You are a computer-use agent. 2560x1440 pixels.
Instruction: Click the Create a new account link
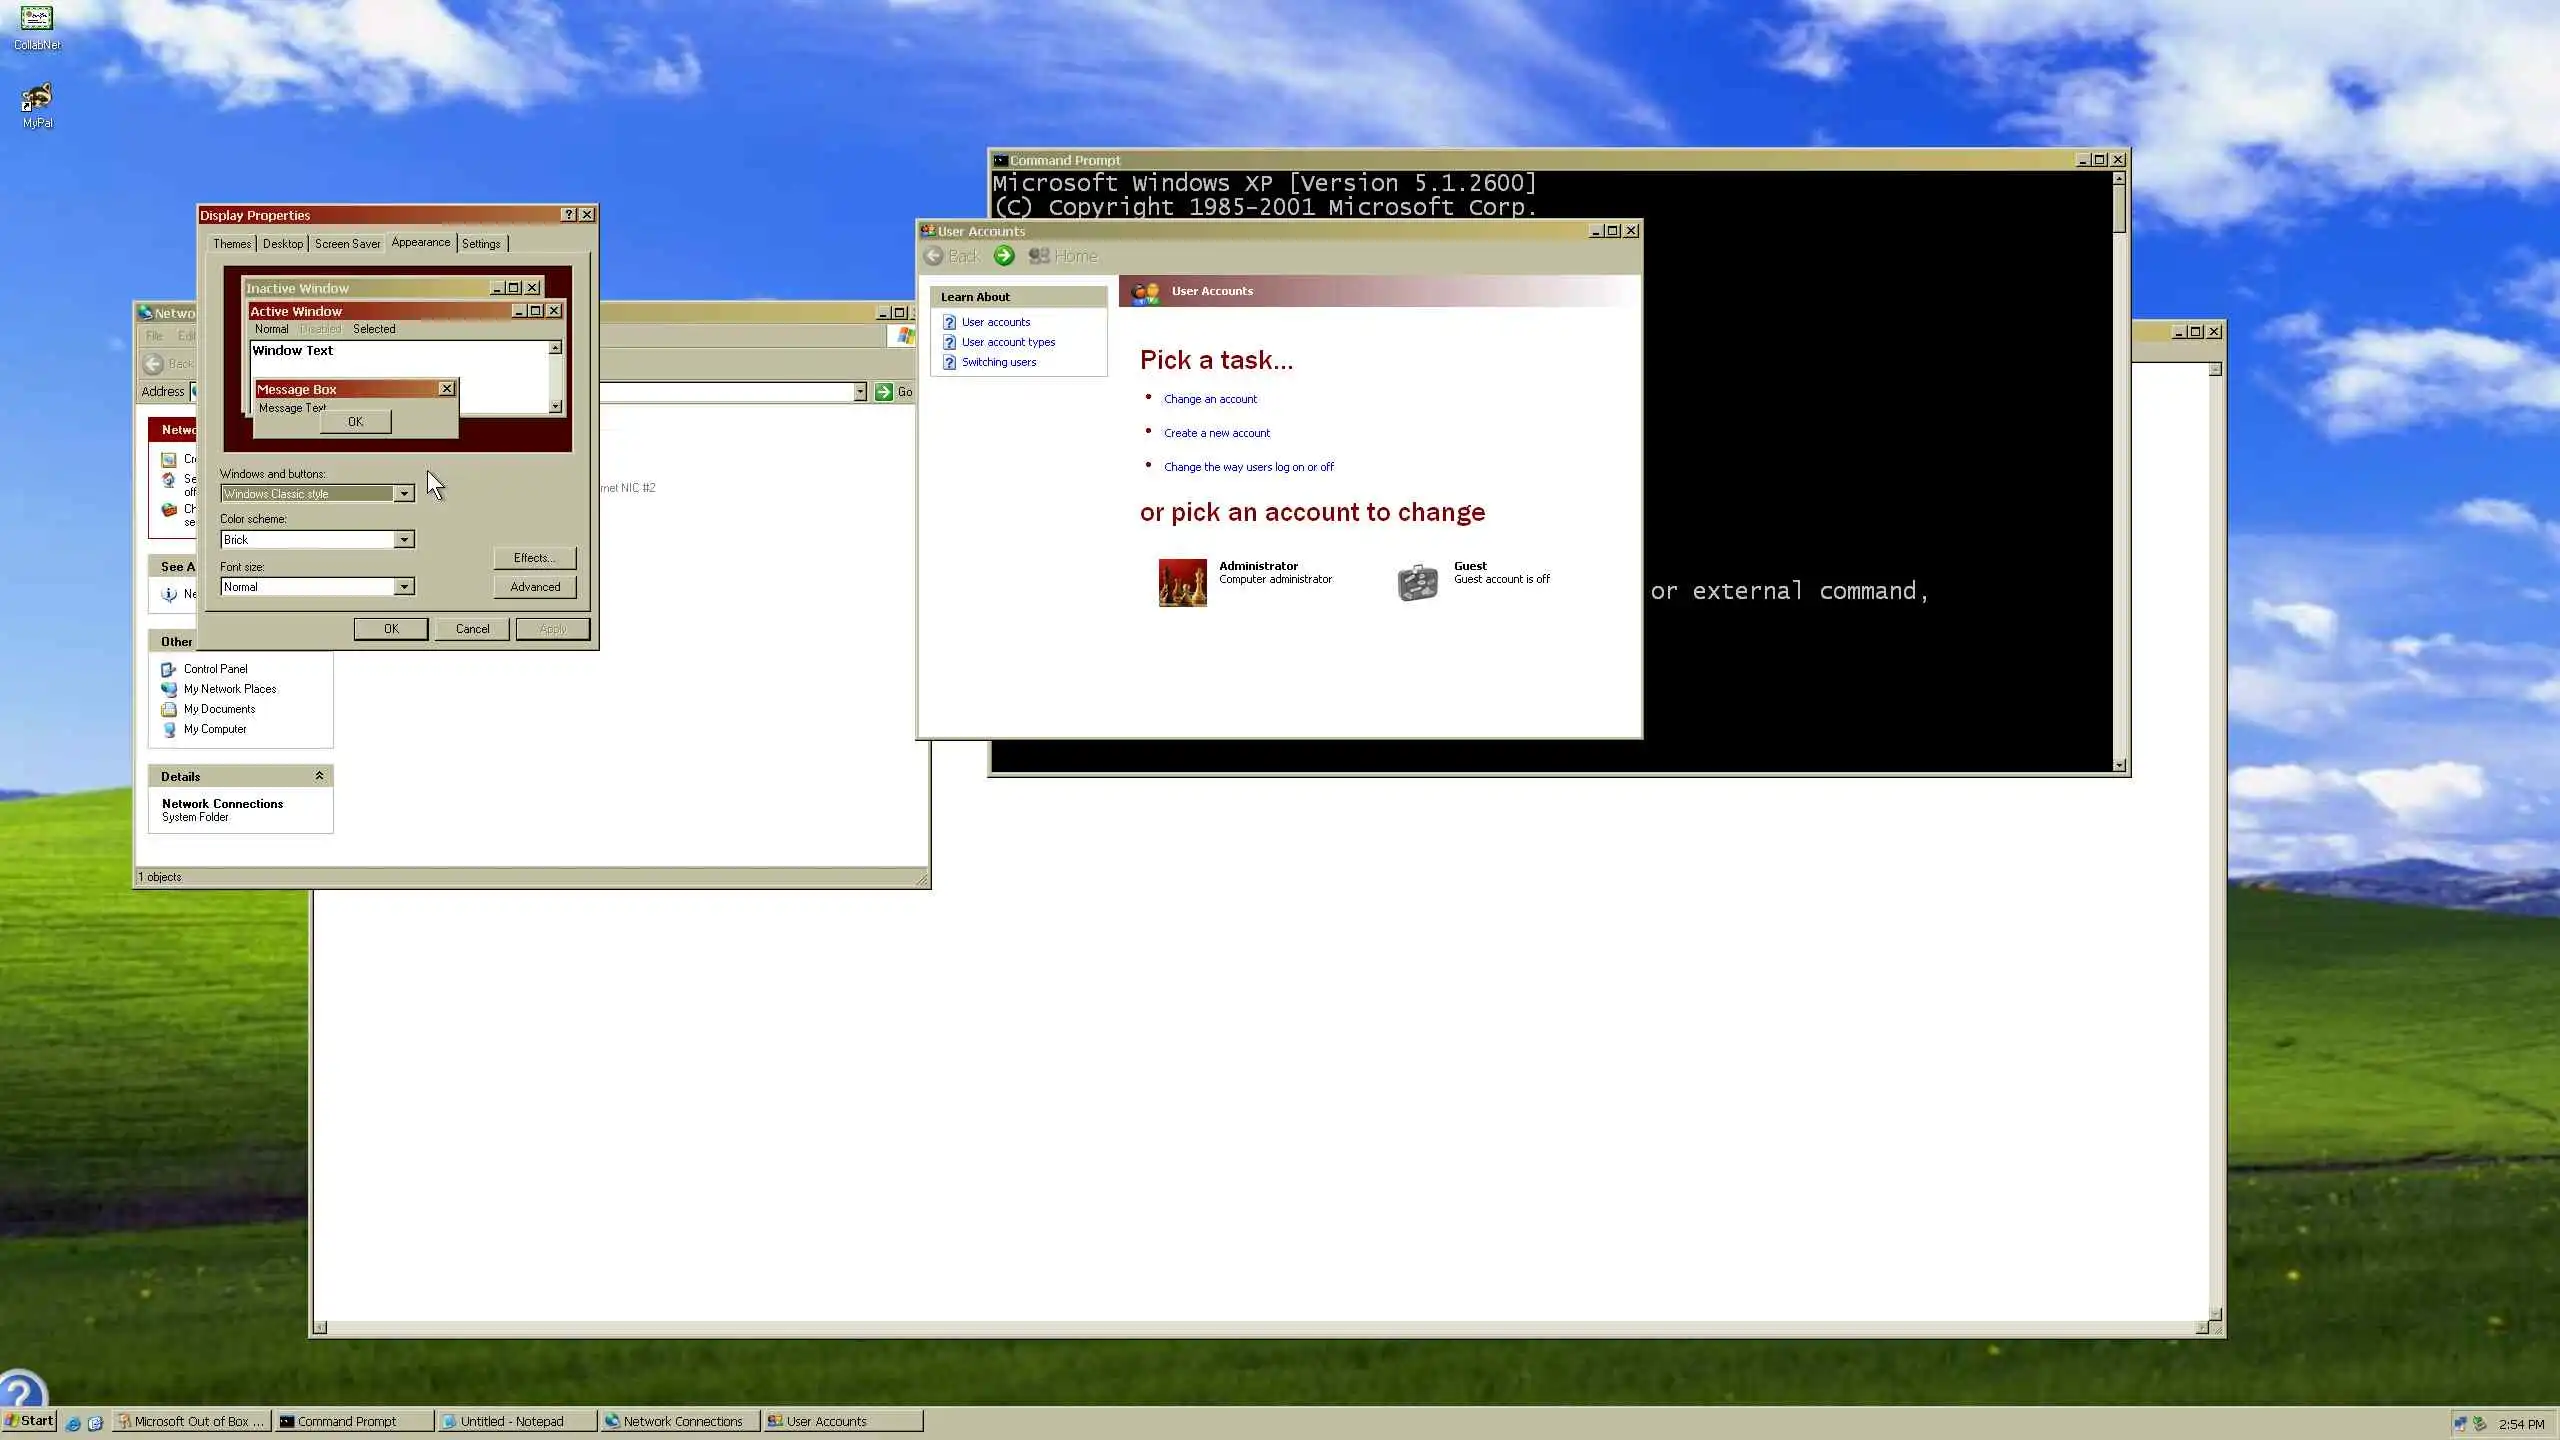pos(1216,433)
